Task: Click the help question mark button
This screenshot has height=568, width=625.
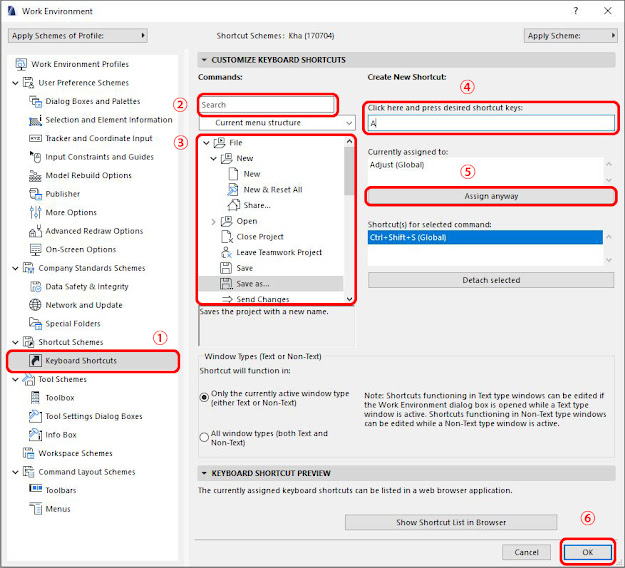Action: [576, 11]
